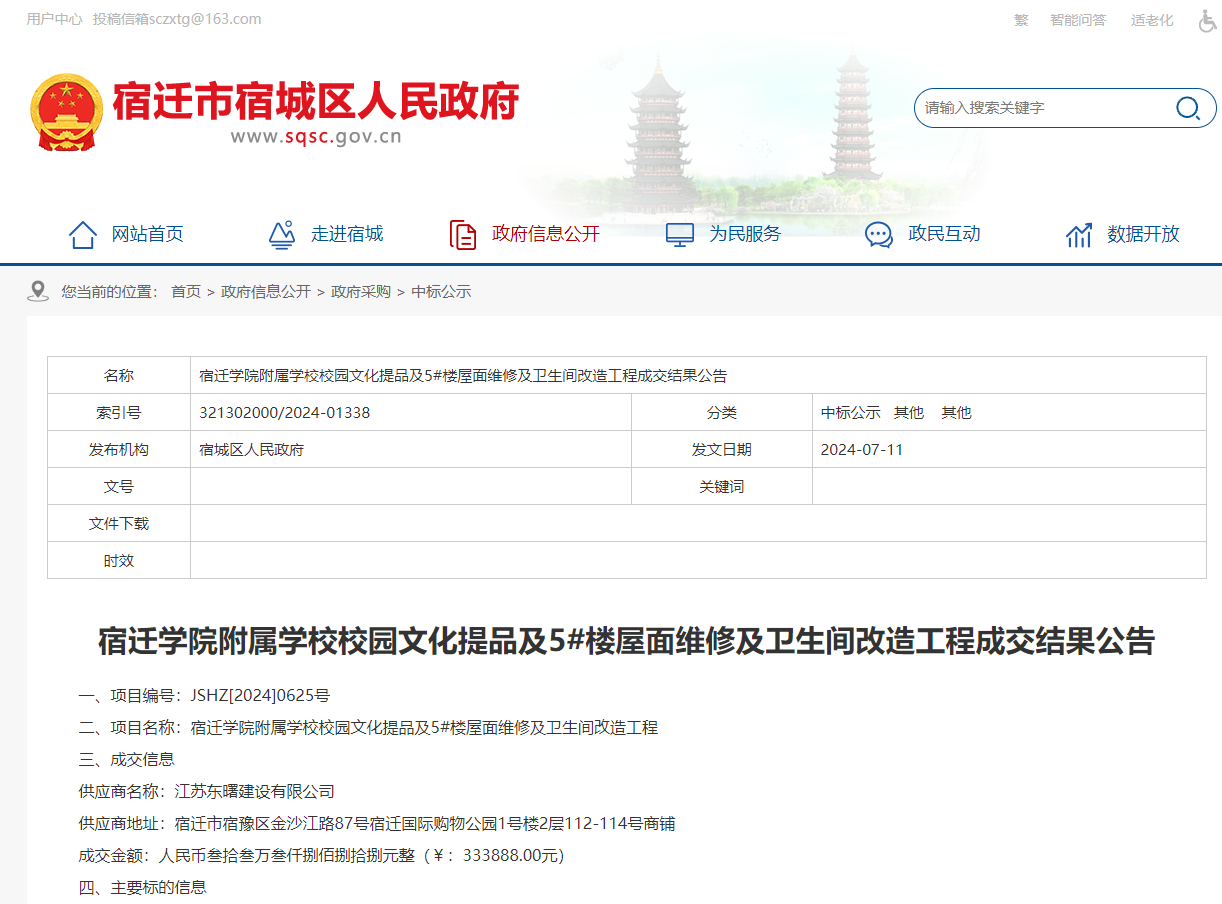Click the announcement title in the 名称 row
Image resolution: width=1222 pixels, height=904 pixels.
[x=463, y=376]
